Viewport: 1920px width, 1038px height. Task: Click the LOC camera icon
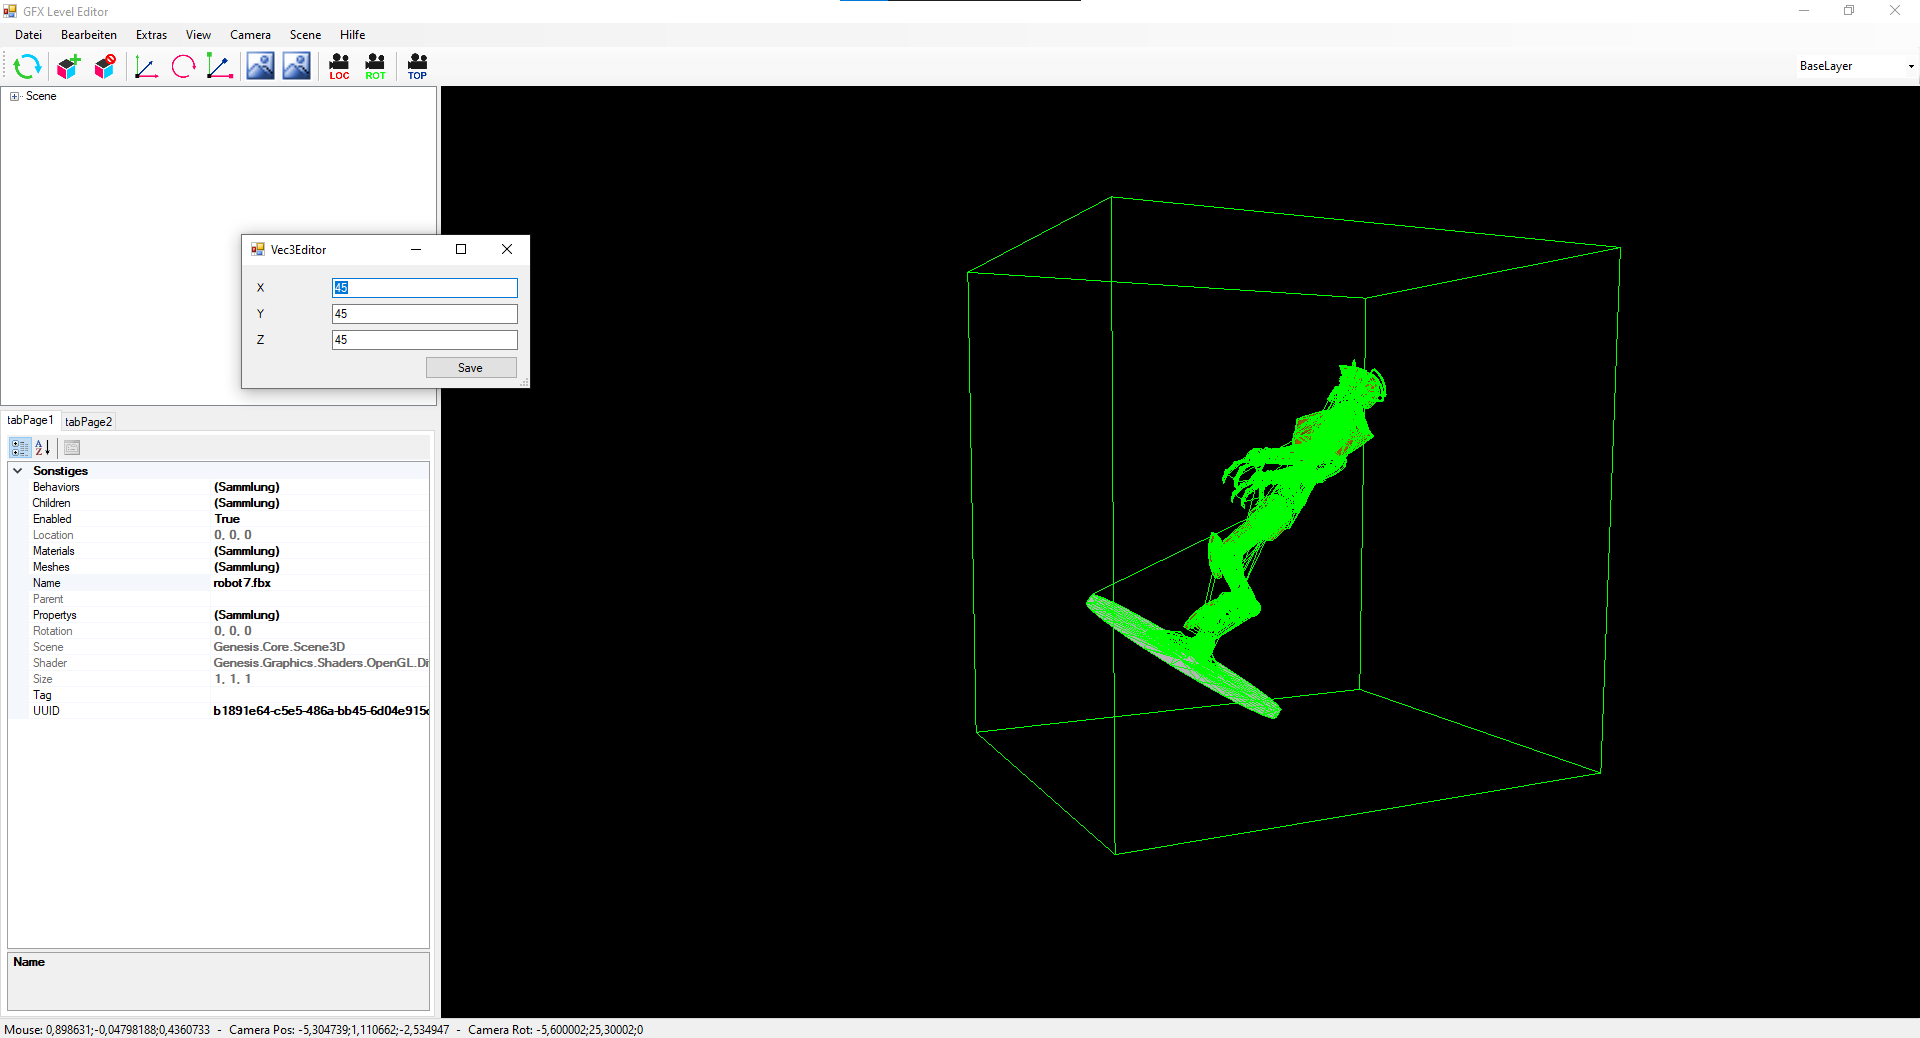click(x=339, y=67)
